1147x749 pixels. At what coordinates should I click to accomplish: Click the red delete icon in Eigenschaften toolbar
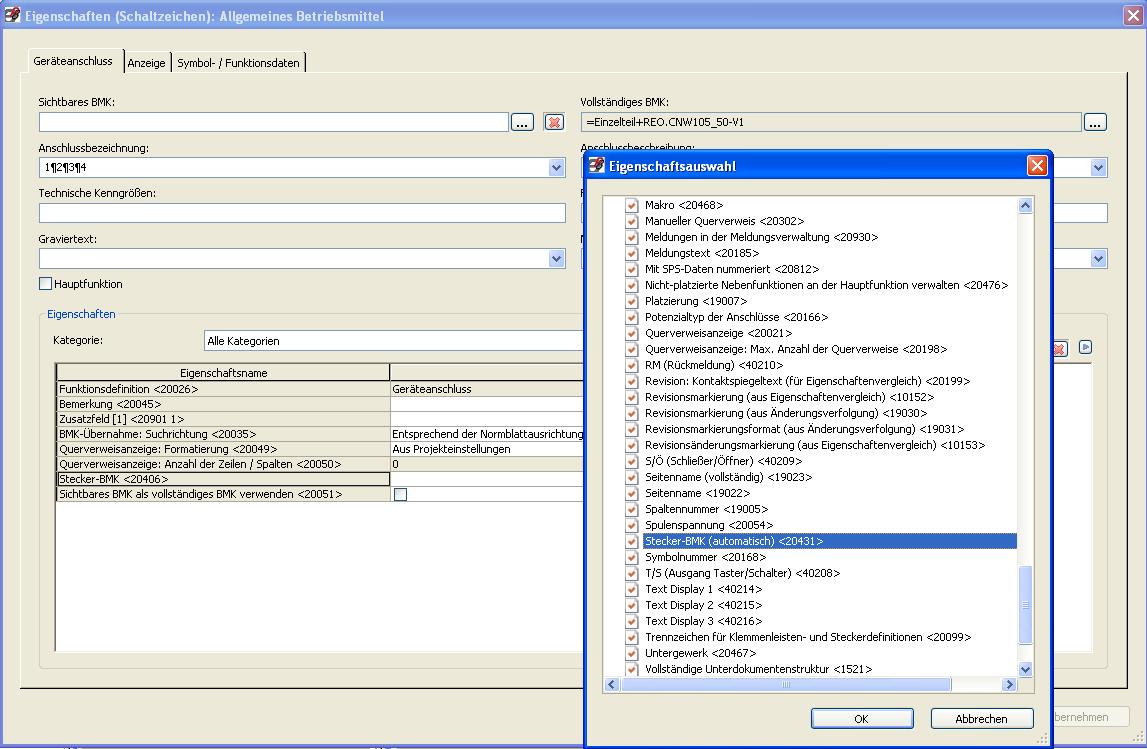(x=1058, y=348)
